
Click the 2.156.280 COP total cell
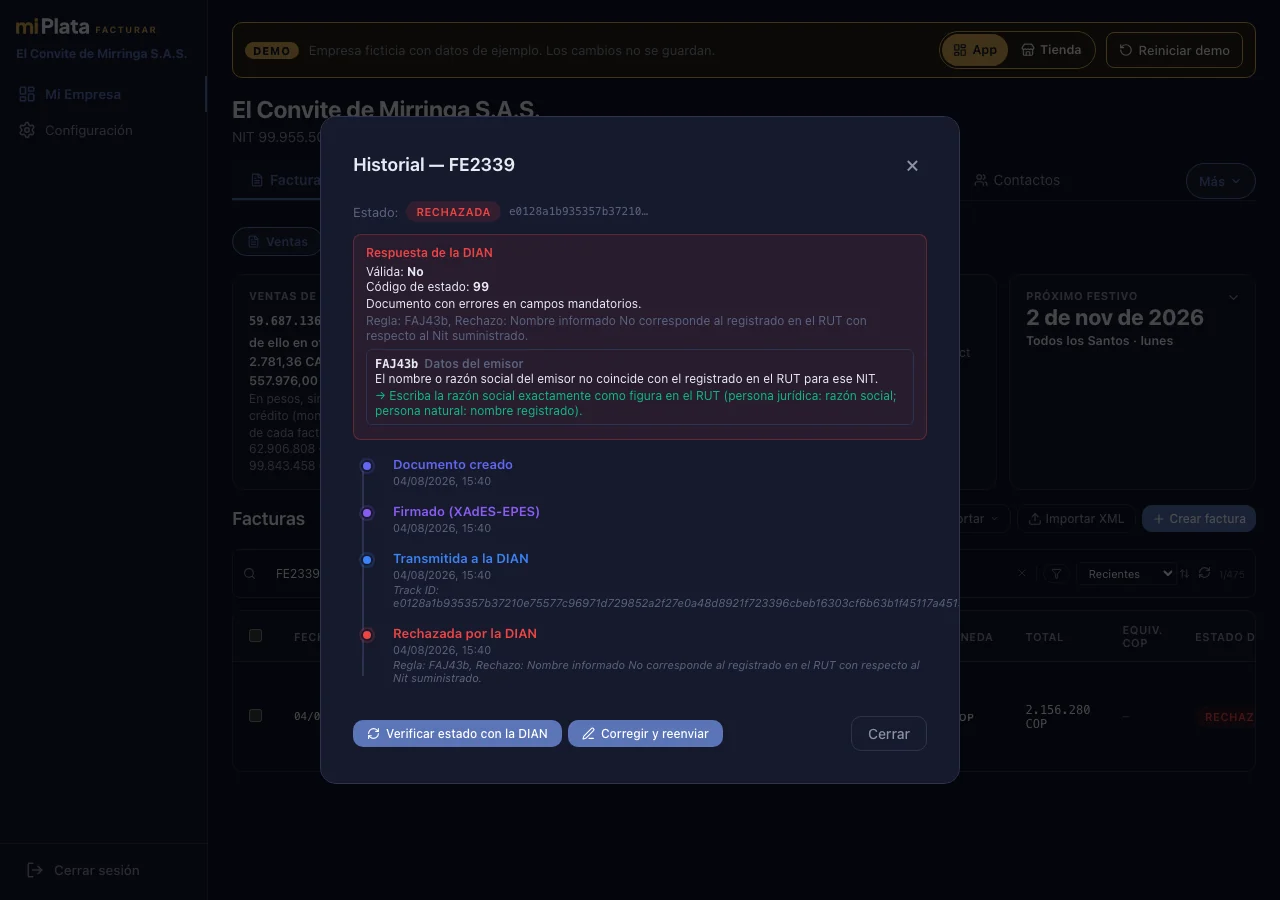click(x=1058, y=716)
